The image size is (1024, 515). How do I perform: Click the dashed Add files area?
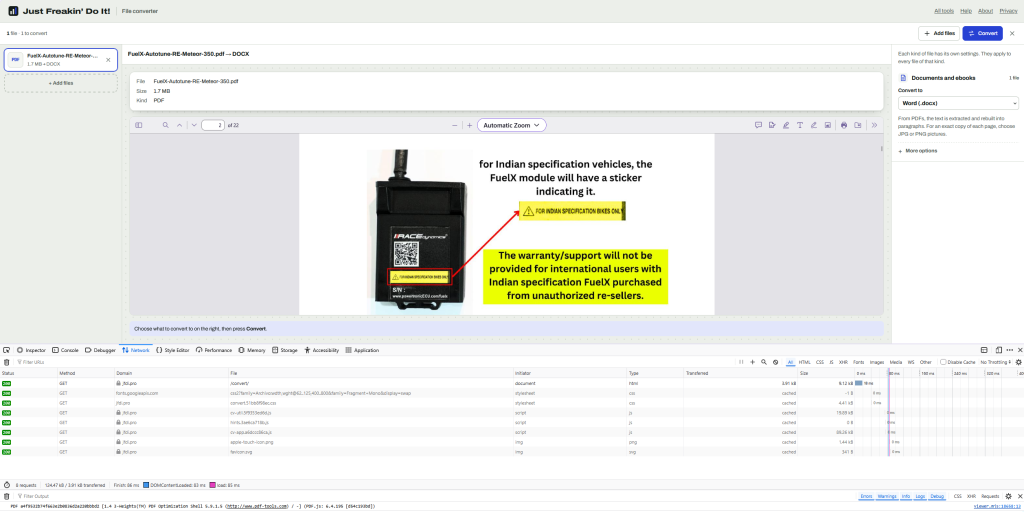pyautogui.click(x=61, y=83)
